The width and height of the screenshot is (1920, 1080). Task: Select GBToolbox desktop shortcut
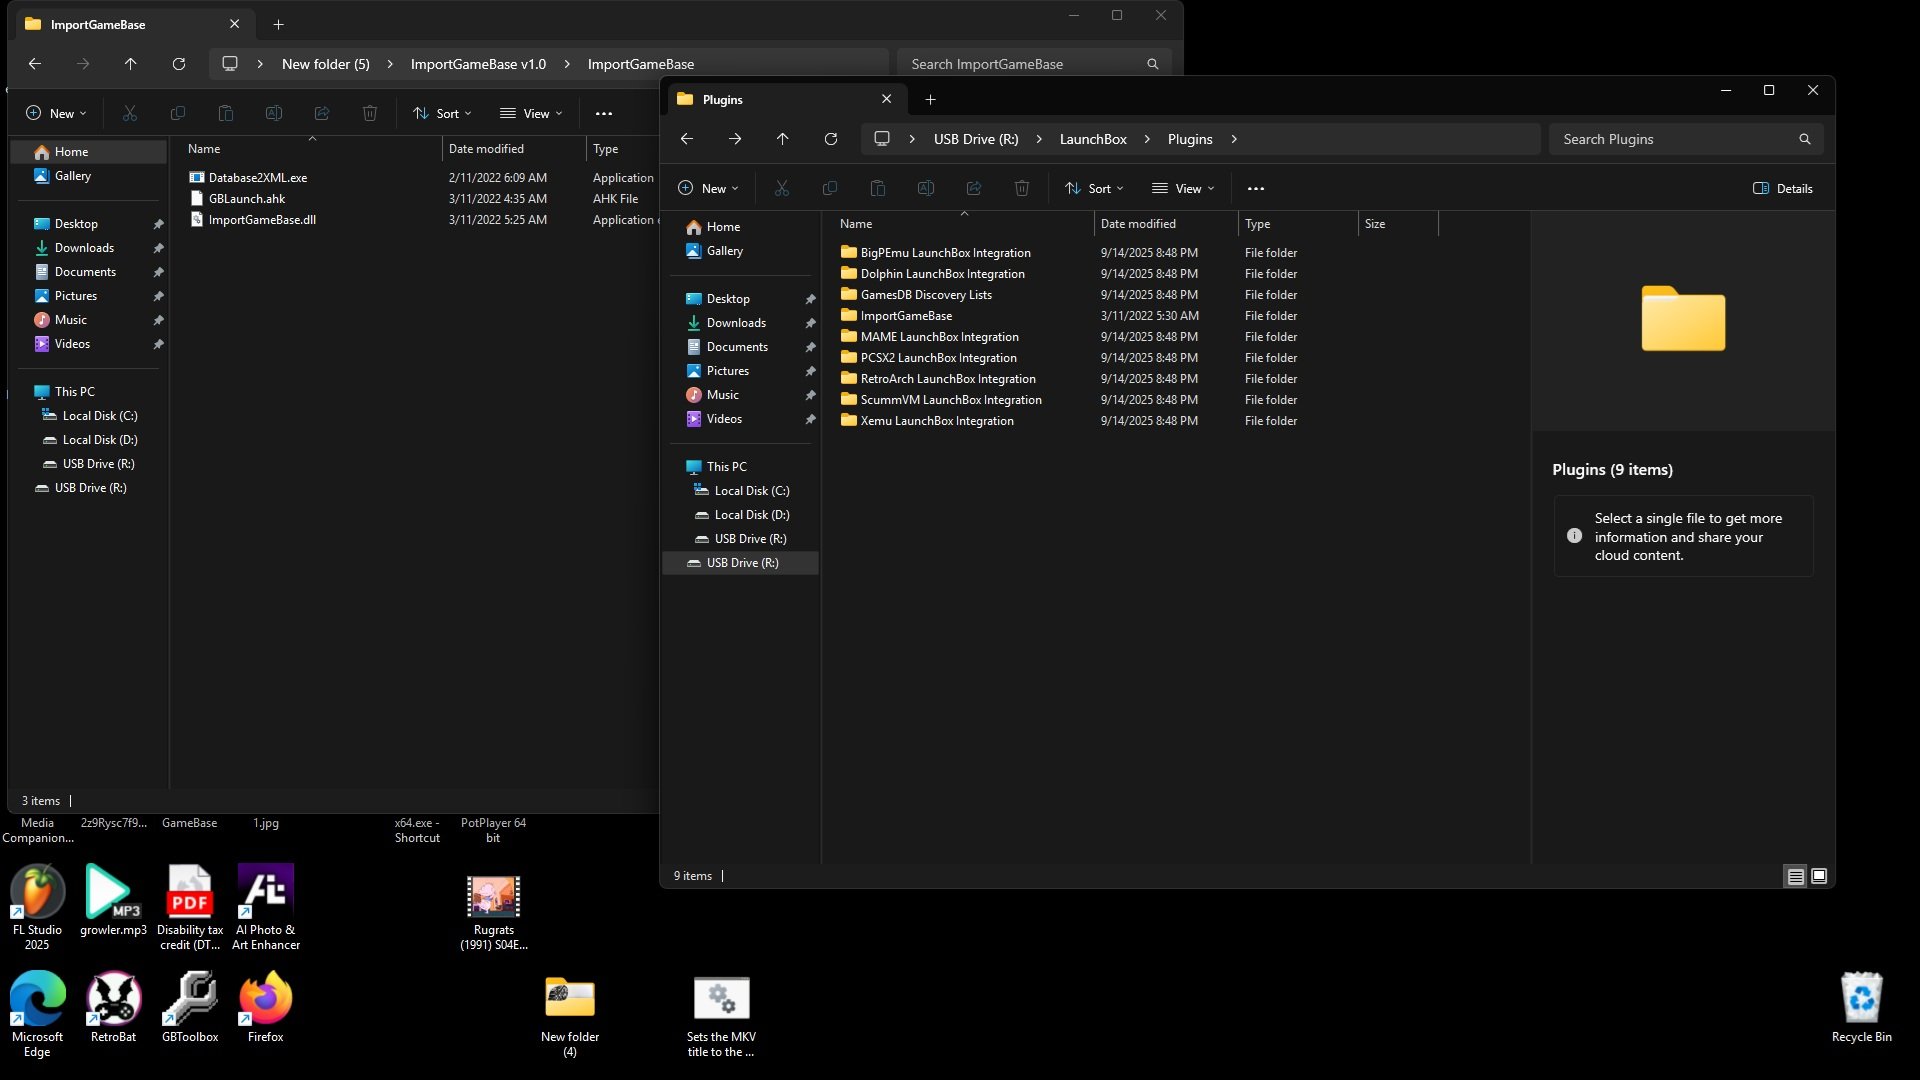tap(190, 1006)
